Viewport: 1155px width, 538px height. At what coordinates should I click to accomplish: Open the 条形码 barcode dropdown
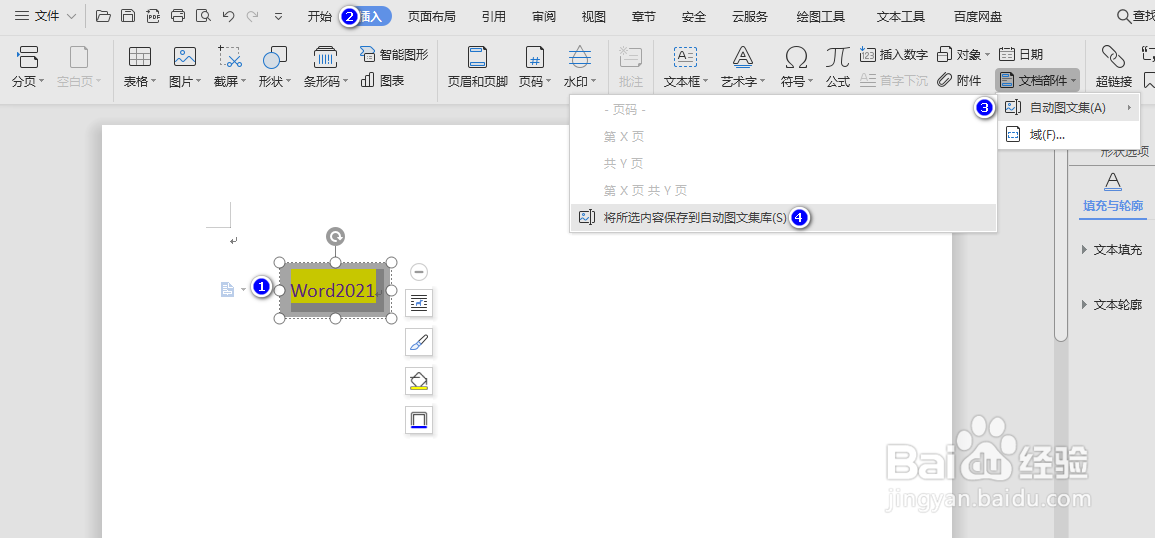[x=326, y=66]
